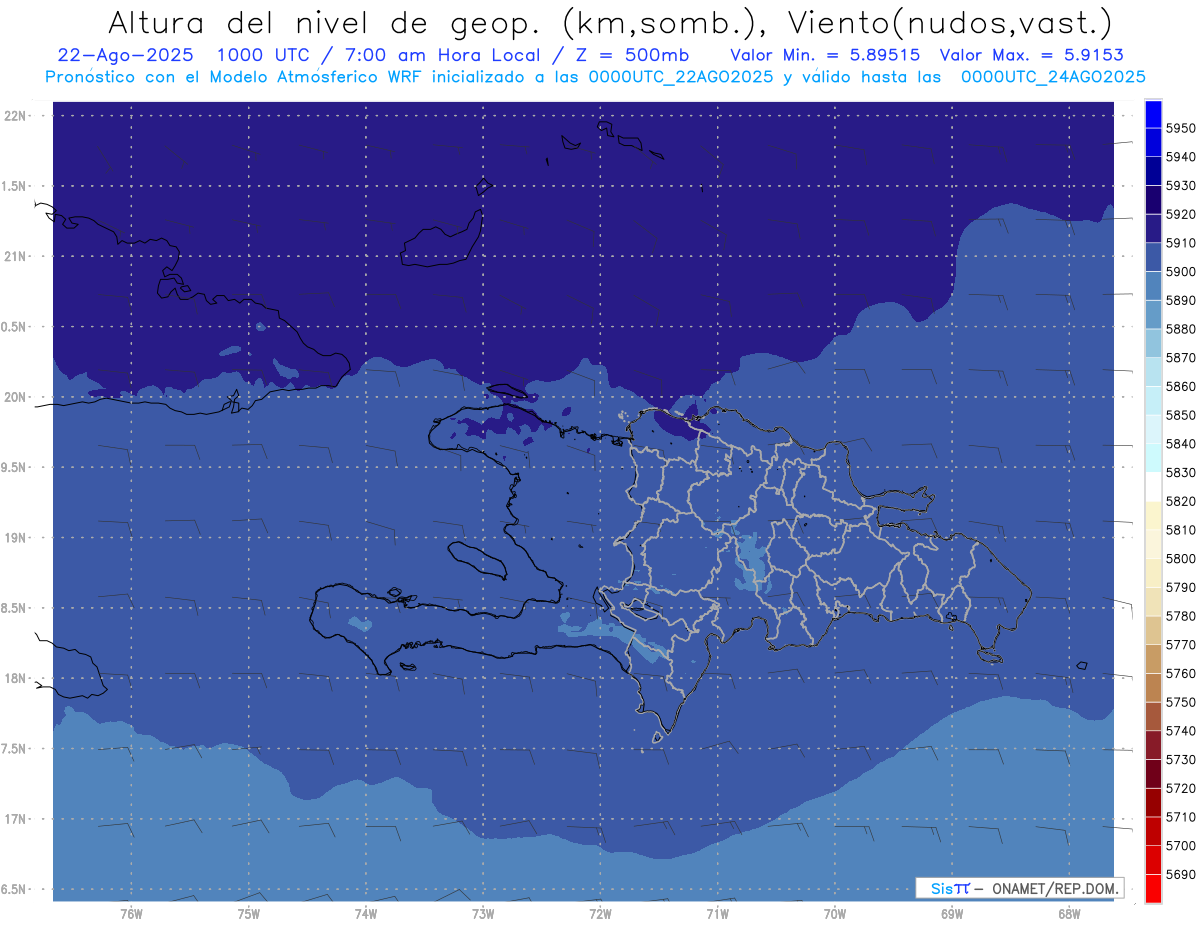The image size is (1200, 927).
Task: Pick the colorbar swatch between 5720 and 5730
Action: [1152, 774]
